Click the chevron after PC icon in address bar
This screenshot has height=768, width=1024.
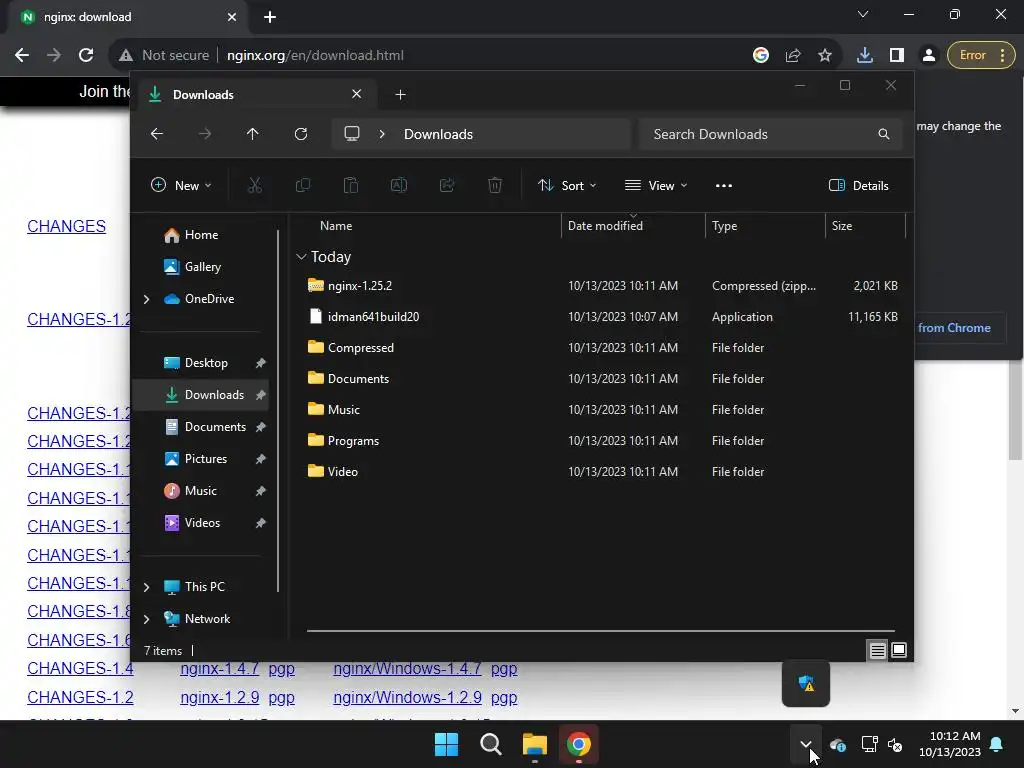click(x=382, y=134)
